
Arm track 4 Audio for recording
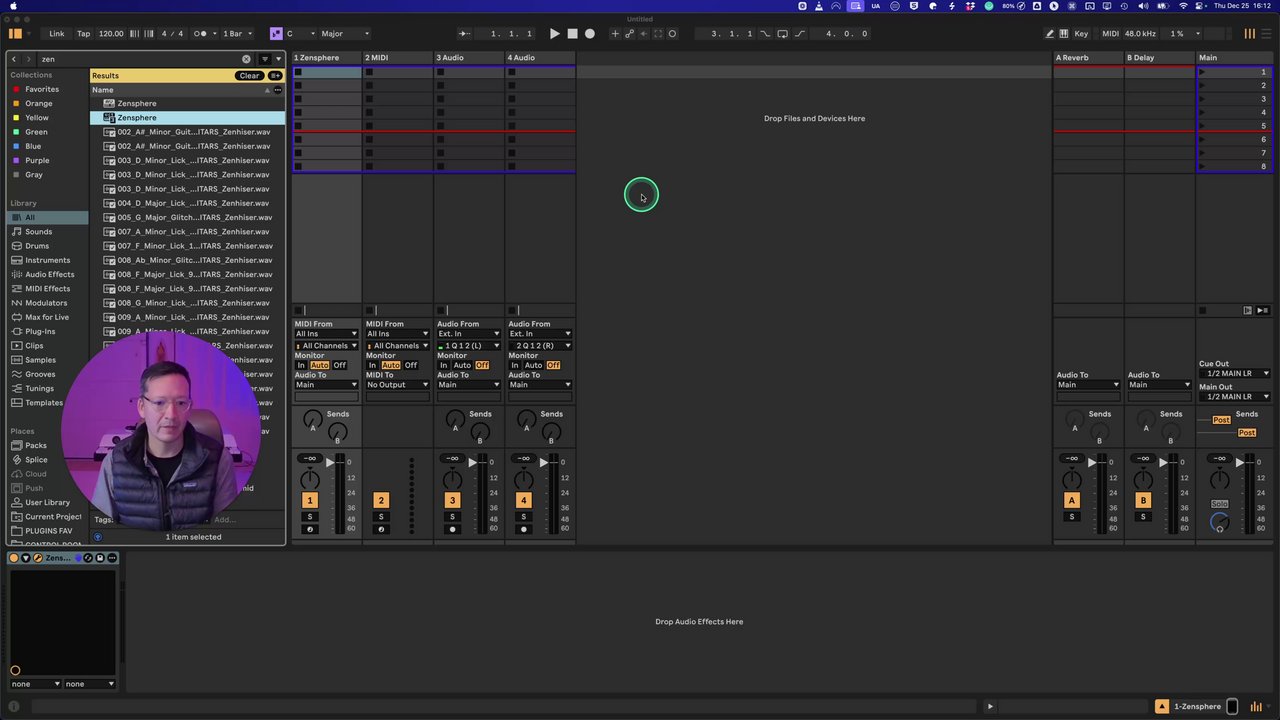523,529
